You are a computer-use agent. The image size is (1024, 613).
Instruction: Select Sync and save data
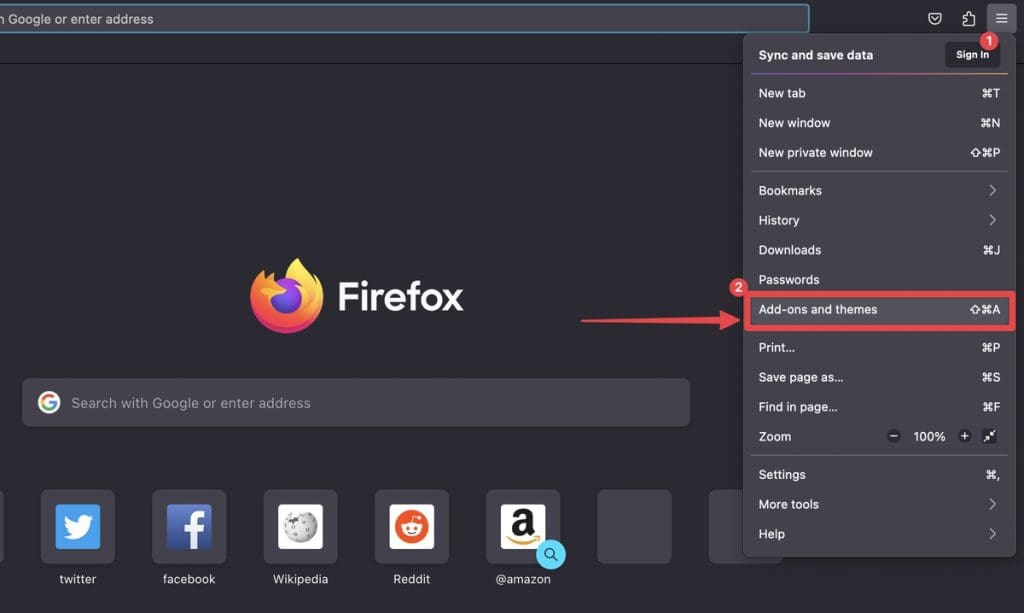point(816,55)
